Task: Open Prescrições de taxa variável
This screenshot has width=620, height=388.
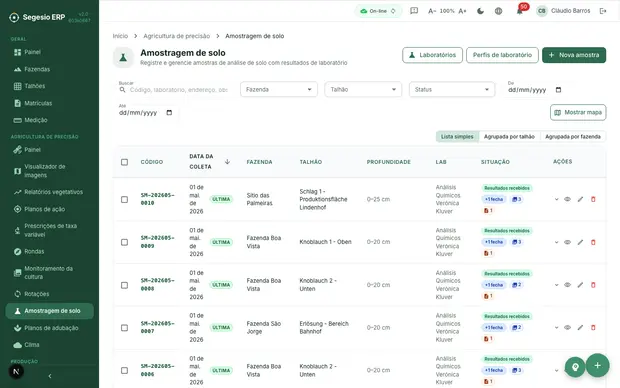Action: 49,230
